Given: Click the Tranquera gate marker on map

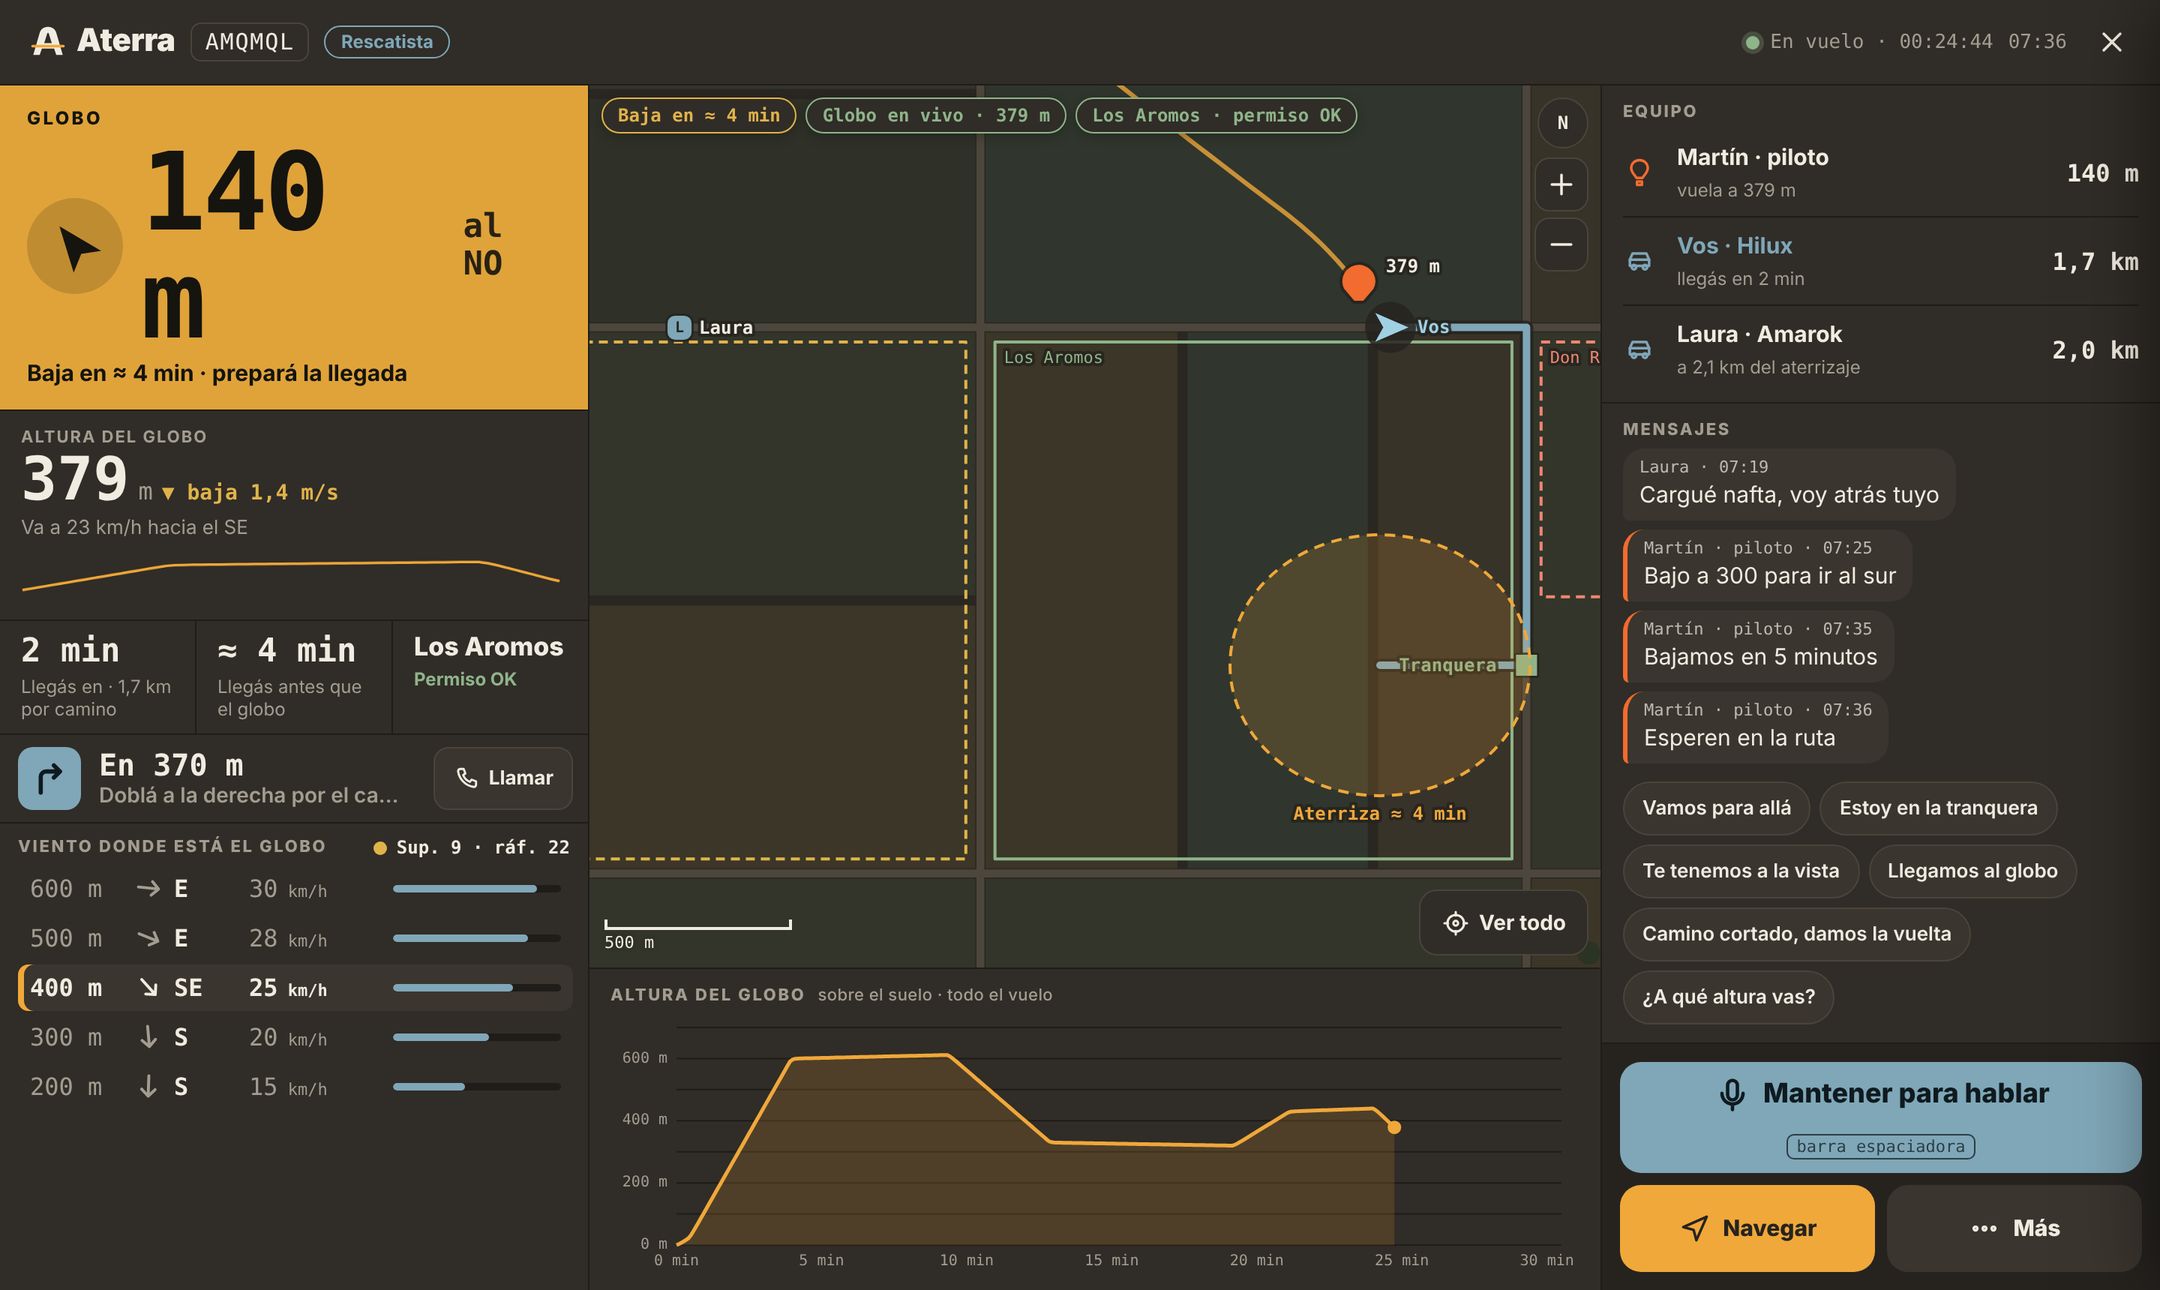Looking at the screenshot, I should click(x=1526, y=665).
